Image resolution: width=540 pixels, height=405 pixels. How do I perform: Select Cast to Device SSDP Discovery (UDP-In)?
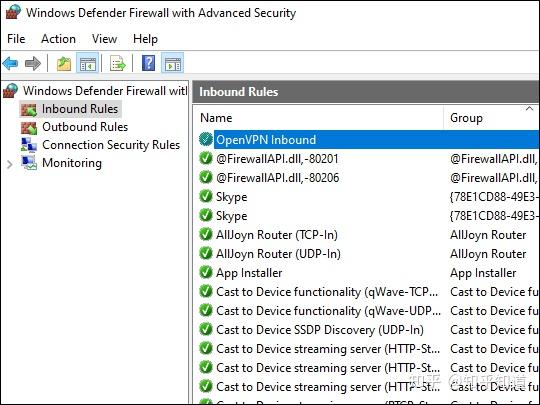[320, 330]
